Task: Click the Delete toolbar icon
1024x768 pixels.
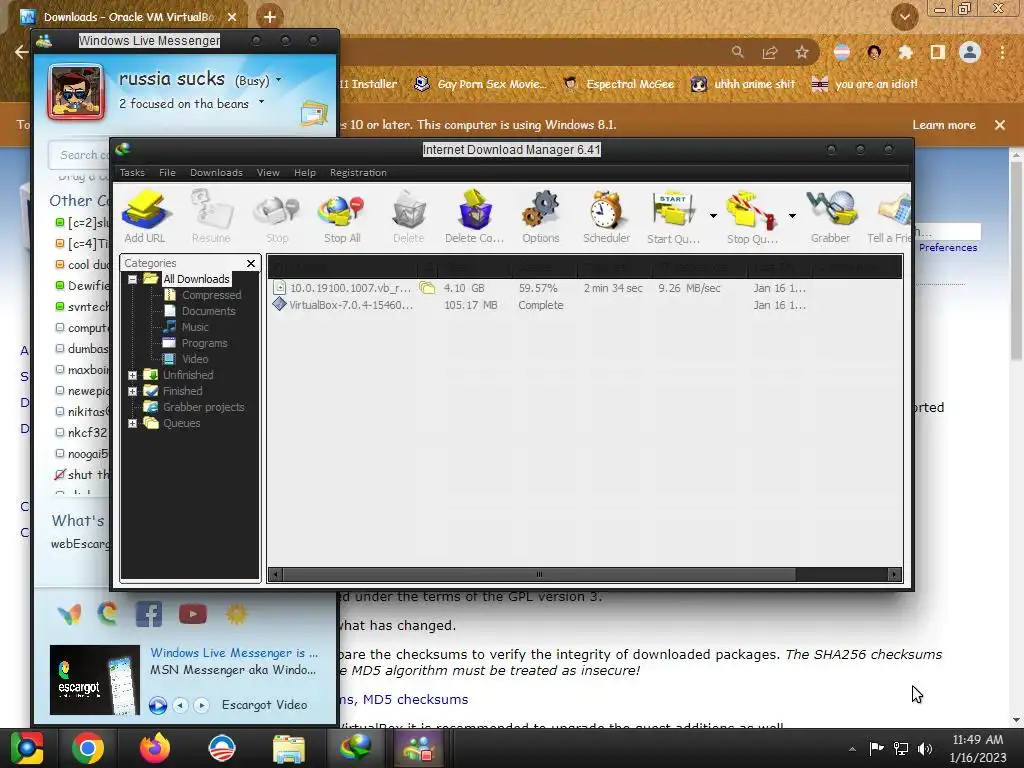Action: click(x=409, y=216)
